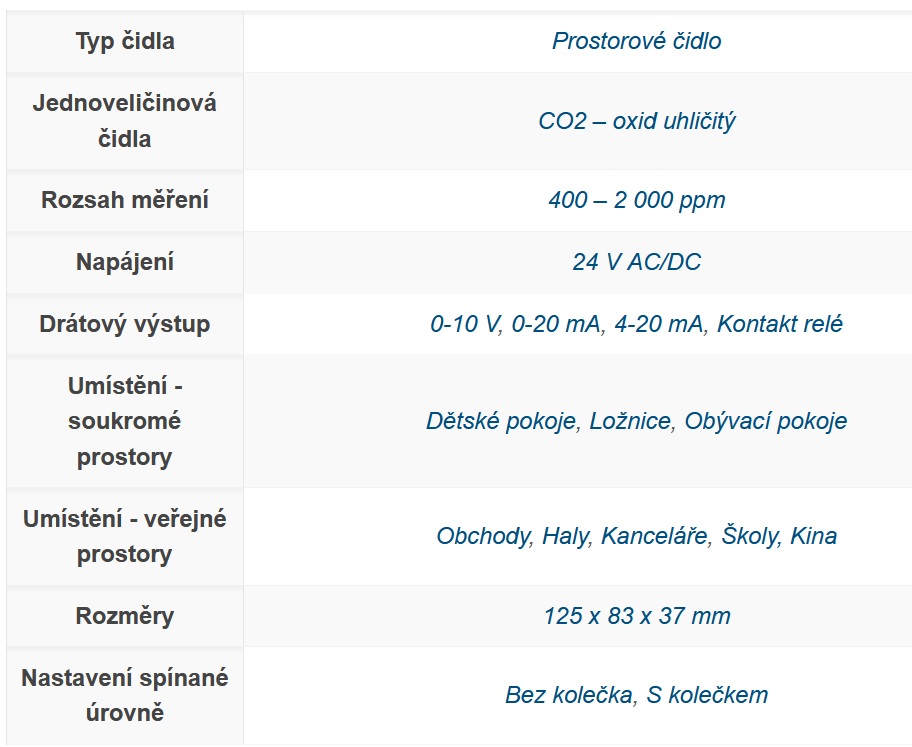
Task: Click the Prostorové čidlo value link
Action: pyautogui.click(x=636, y=41)
